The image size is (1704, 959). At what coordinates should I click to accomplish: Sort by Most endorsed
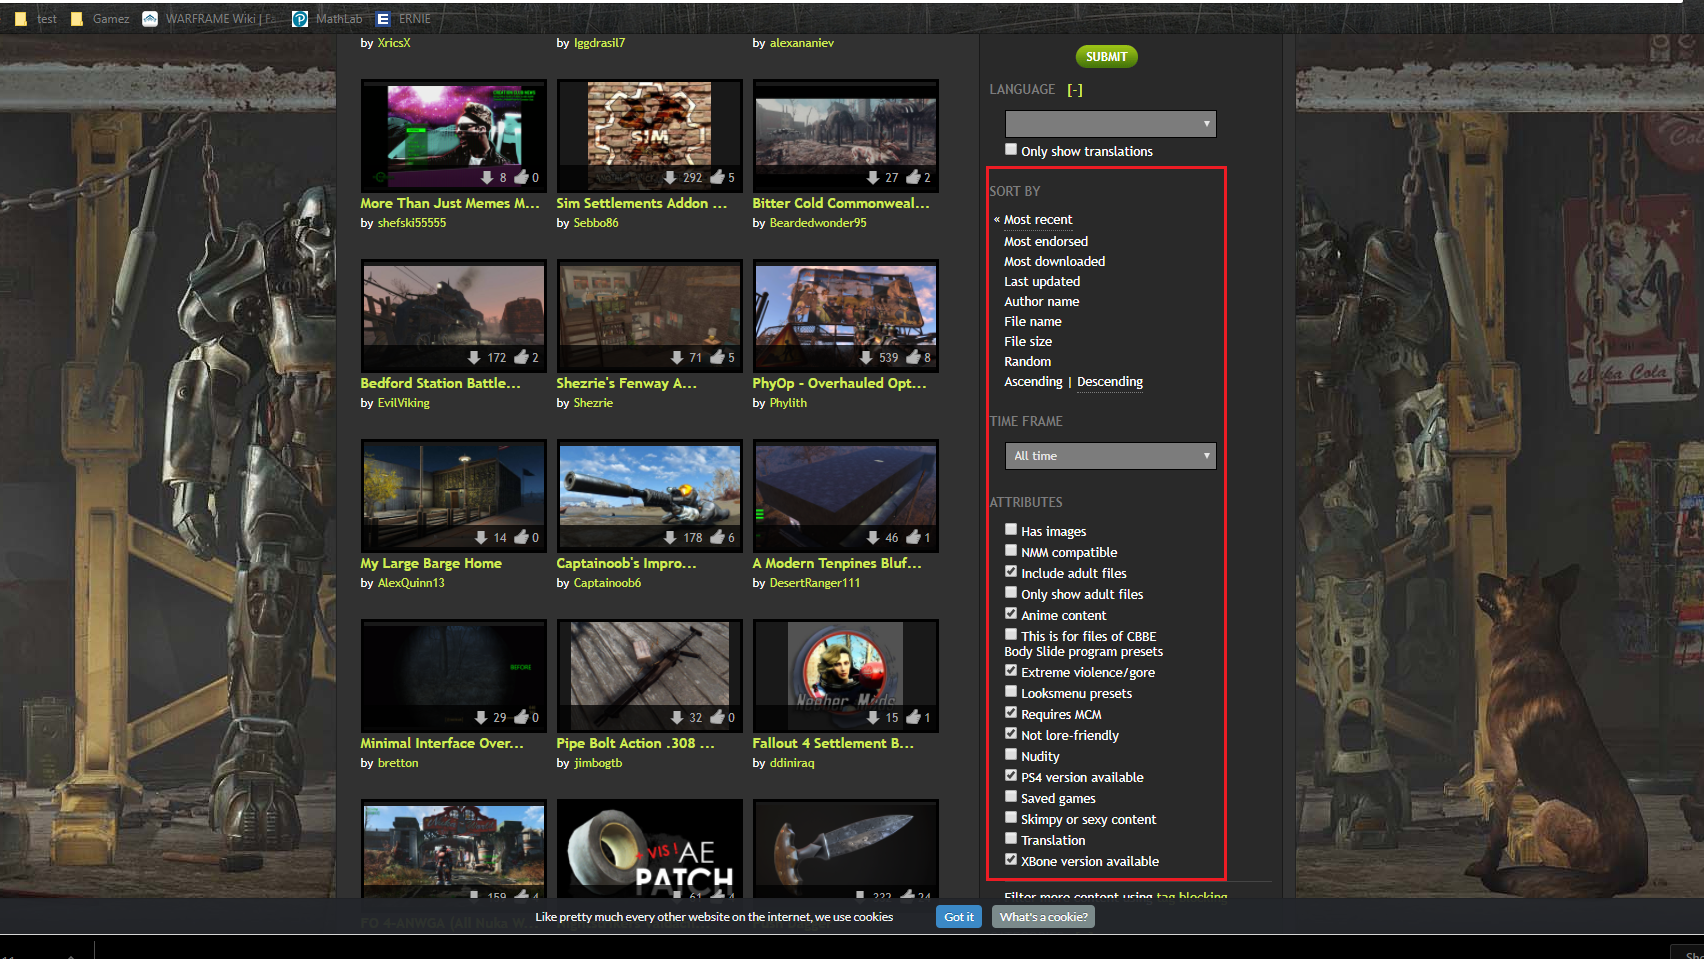pyautogui.click(x=1046, y=241)
